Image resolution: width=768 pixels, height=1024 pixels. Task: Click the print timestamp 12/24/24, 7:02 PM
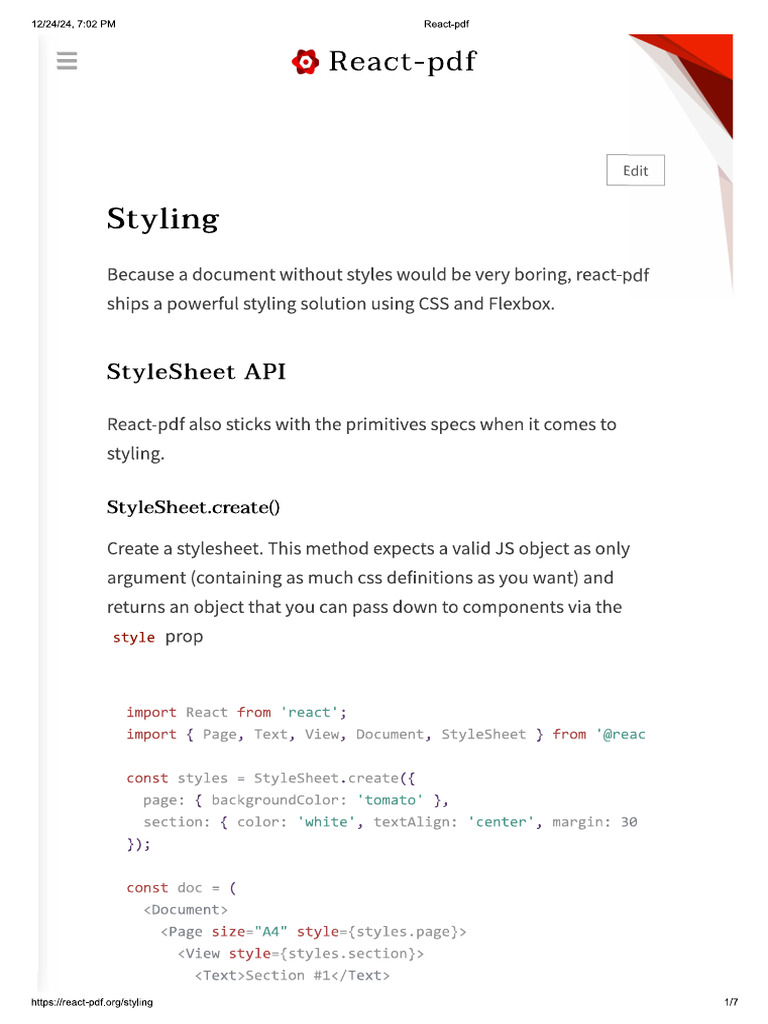(74, 24)
